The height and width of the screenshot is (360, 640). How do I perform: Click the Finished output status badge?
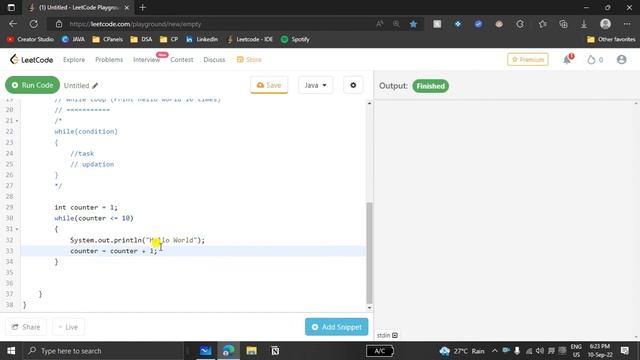430,86
